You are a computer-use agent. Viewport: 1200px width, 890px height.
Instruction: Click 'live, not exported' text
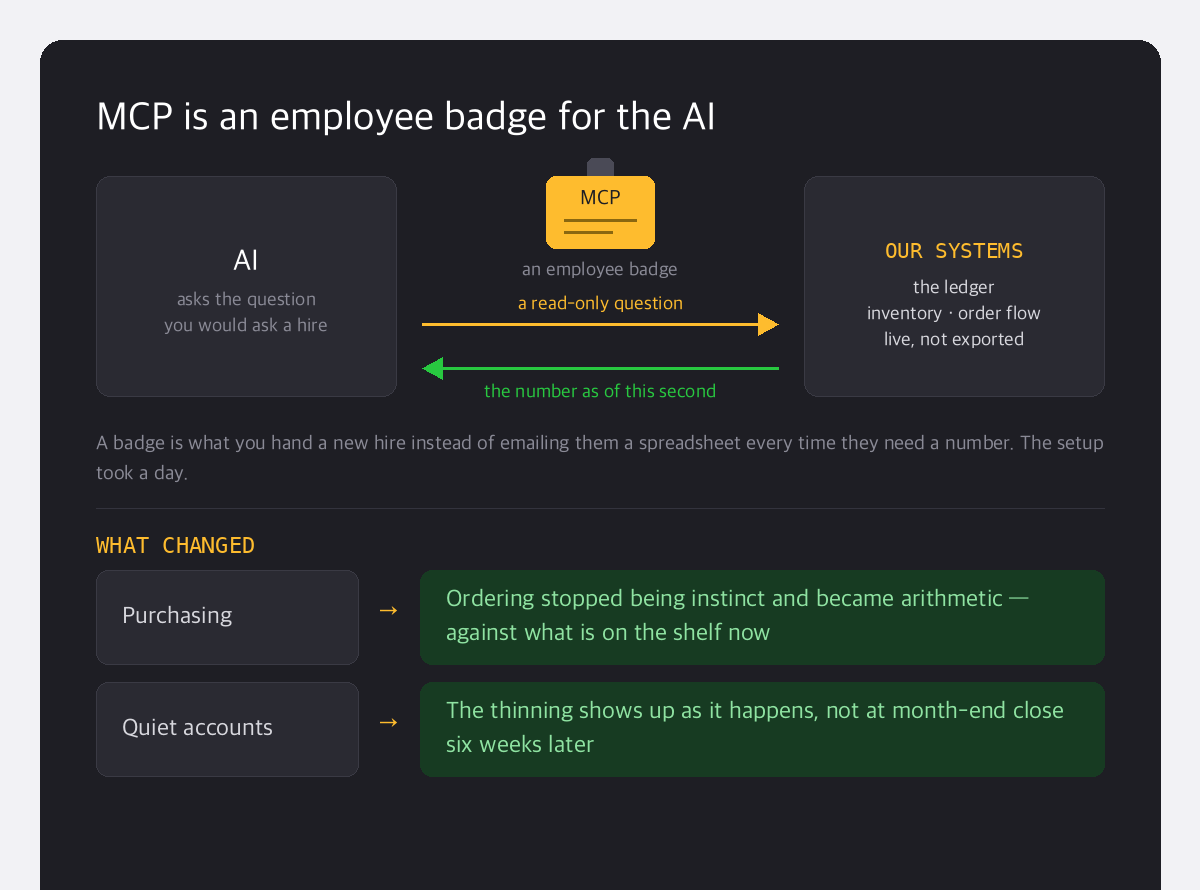[954, 339]
